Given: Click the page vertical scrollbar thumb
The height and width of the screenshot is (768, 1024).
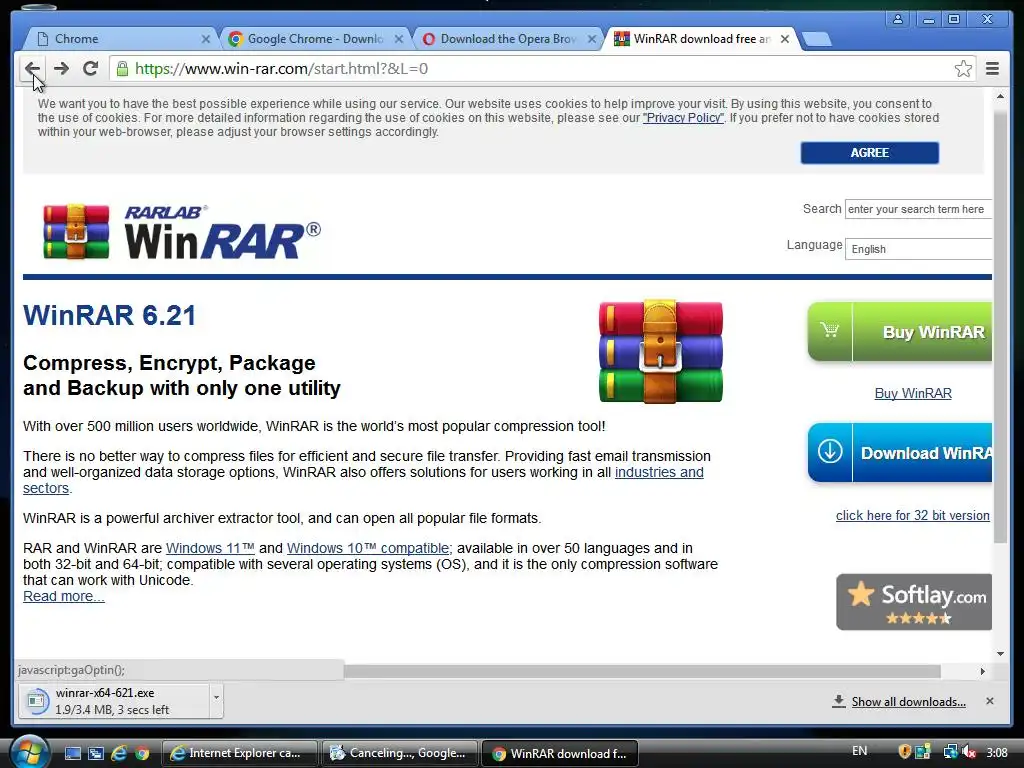Looking at the screenshot, I should tap(1000, 327).
